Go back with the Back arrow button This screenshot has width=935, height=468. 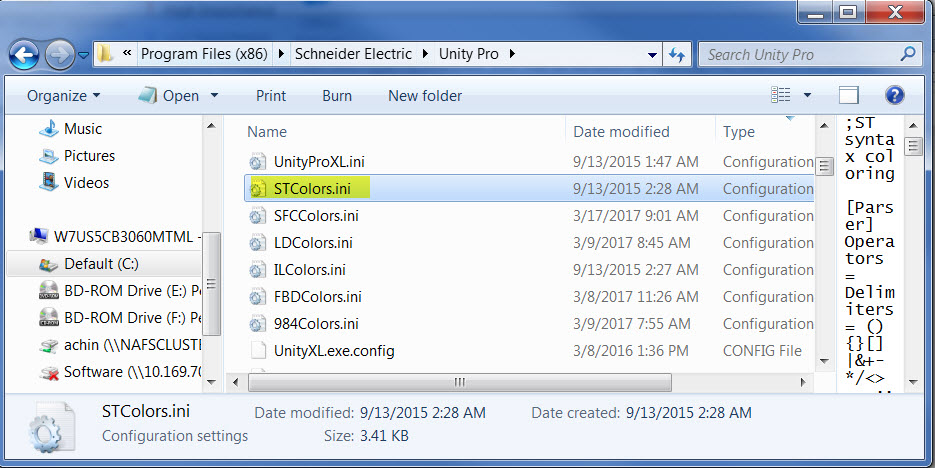coord(24,55)
